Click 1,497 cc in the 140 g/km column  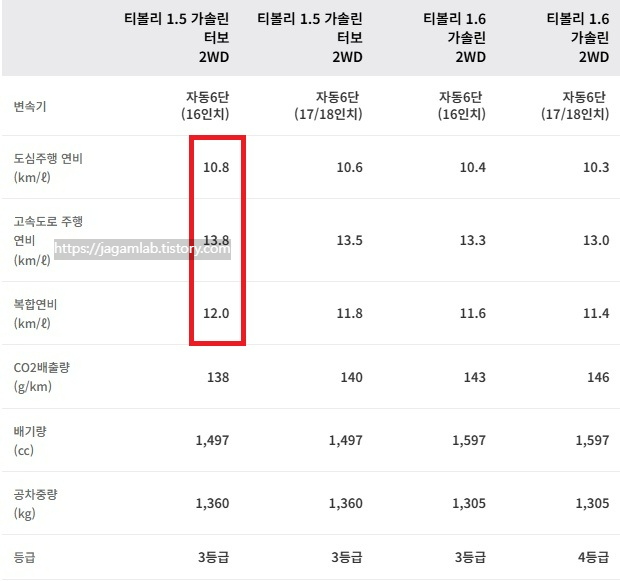pyautogui.click(x=346, y=441)
